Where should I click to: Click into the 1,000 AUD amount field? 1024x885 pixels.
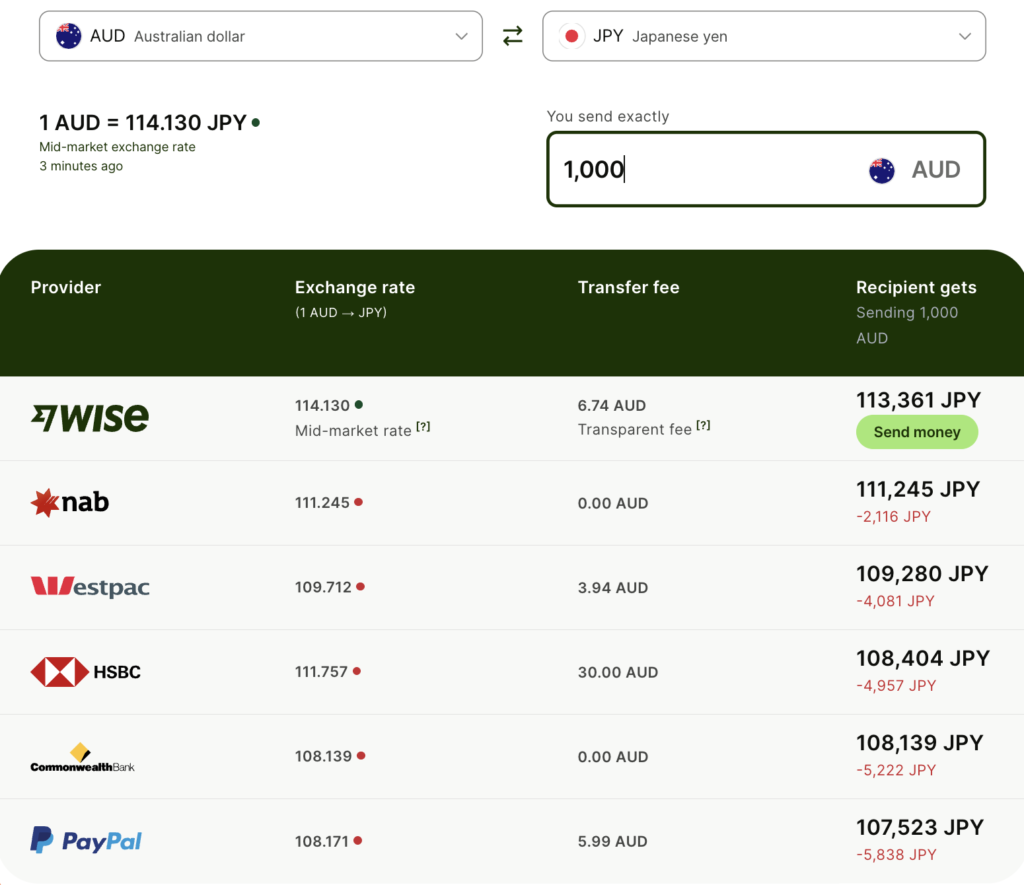click(x=765, y=169)
